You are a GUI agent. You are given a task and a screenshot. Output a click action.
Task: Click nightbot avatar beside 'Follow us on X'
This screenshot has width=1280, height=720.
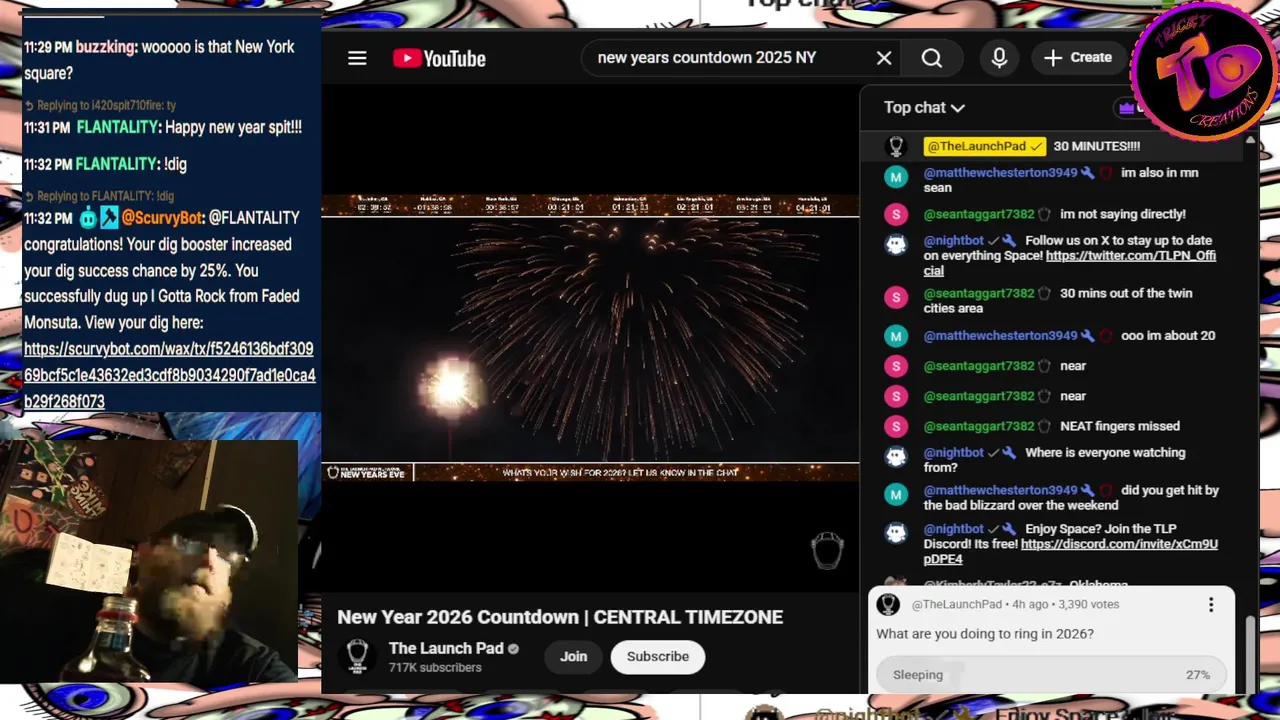(896, 244)
